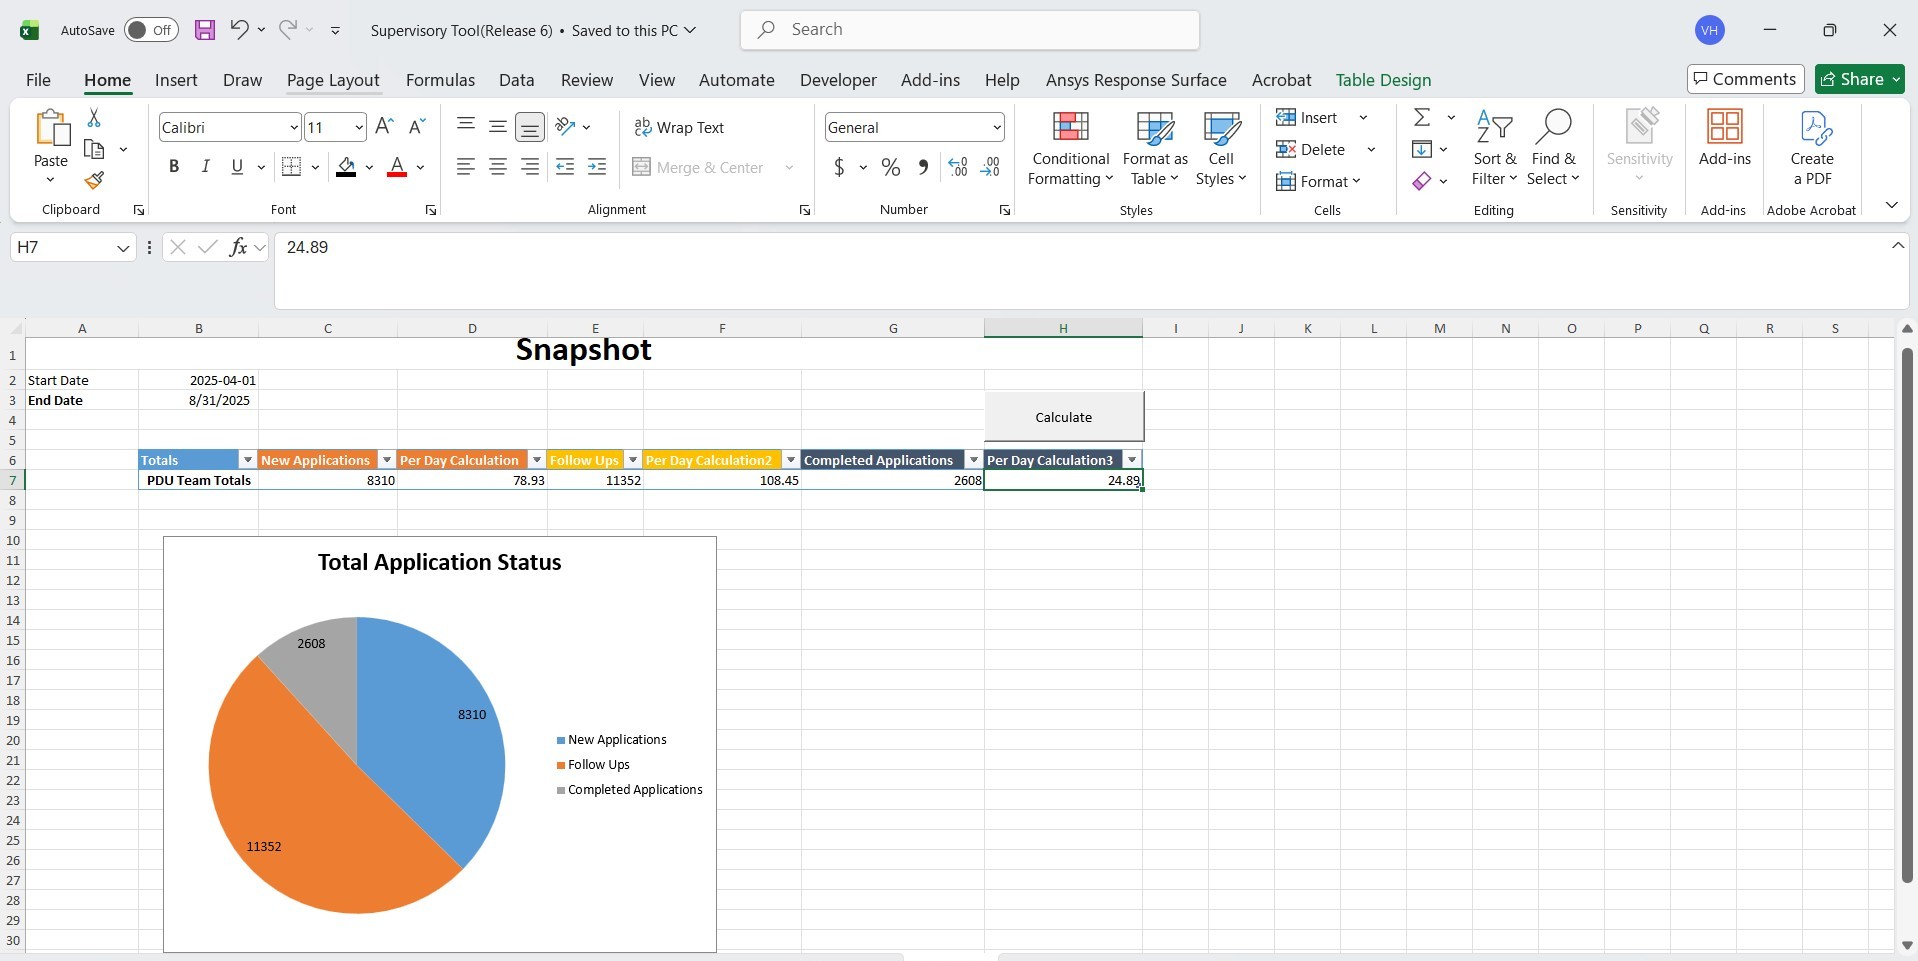
Task: Open the New Applications column filter dropdown
Action: click(387, 460)
